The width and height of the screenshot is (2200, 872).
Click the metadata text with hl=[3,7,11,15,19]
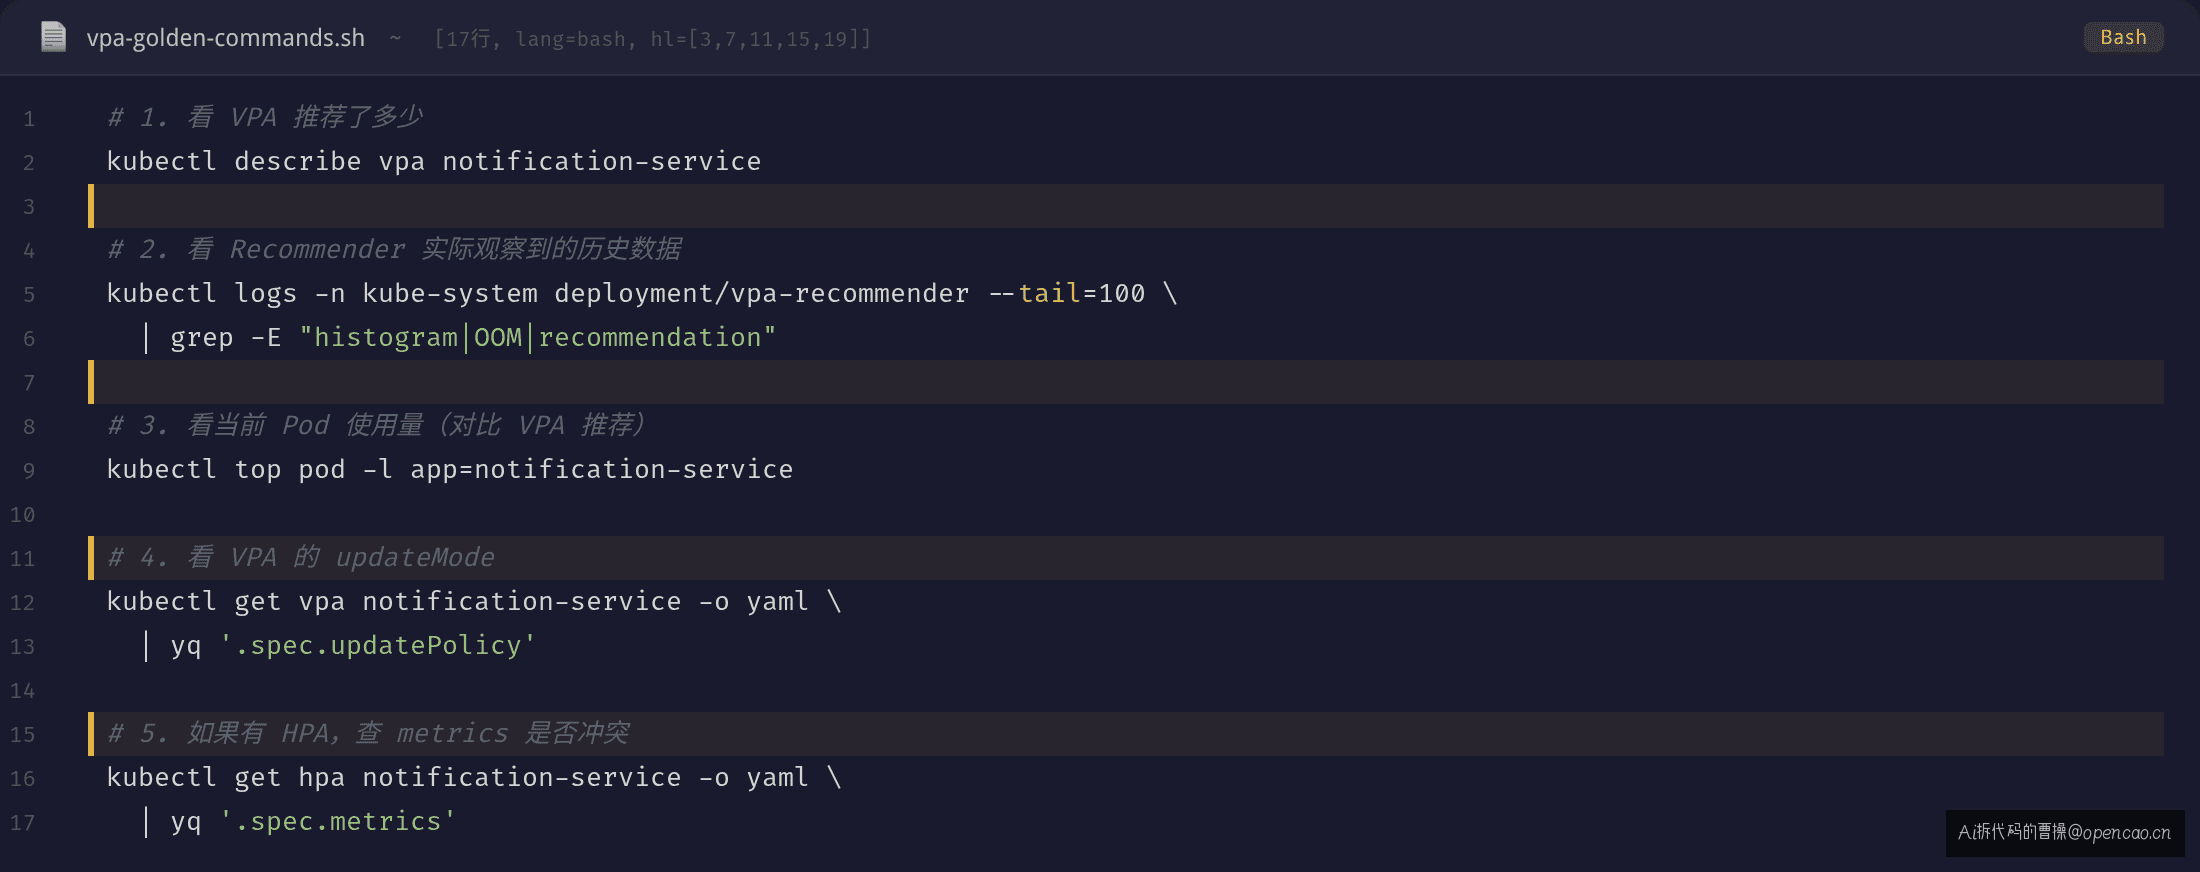[653, 39]
